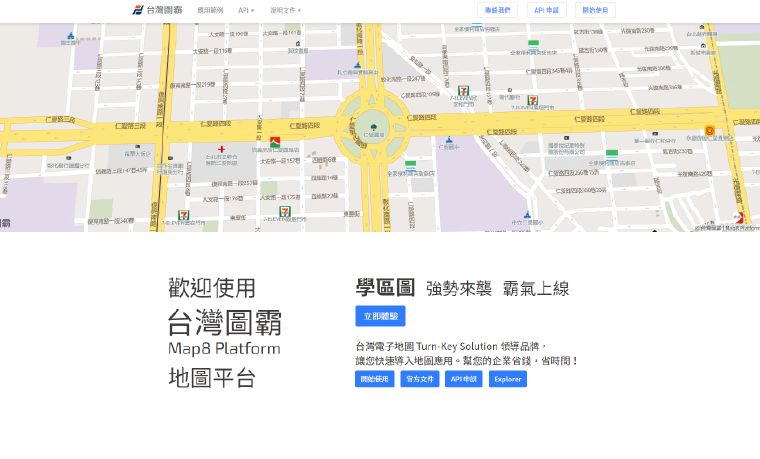Click the Map8 Platform subtitle text
Viewport: 760px width, 459px height.
point(224,348)
